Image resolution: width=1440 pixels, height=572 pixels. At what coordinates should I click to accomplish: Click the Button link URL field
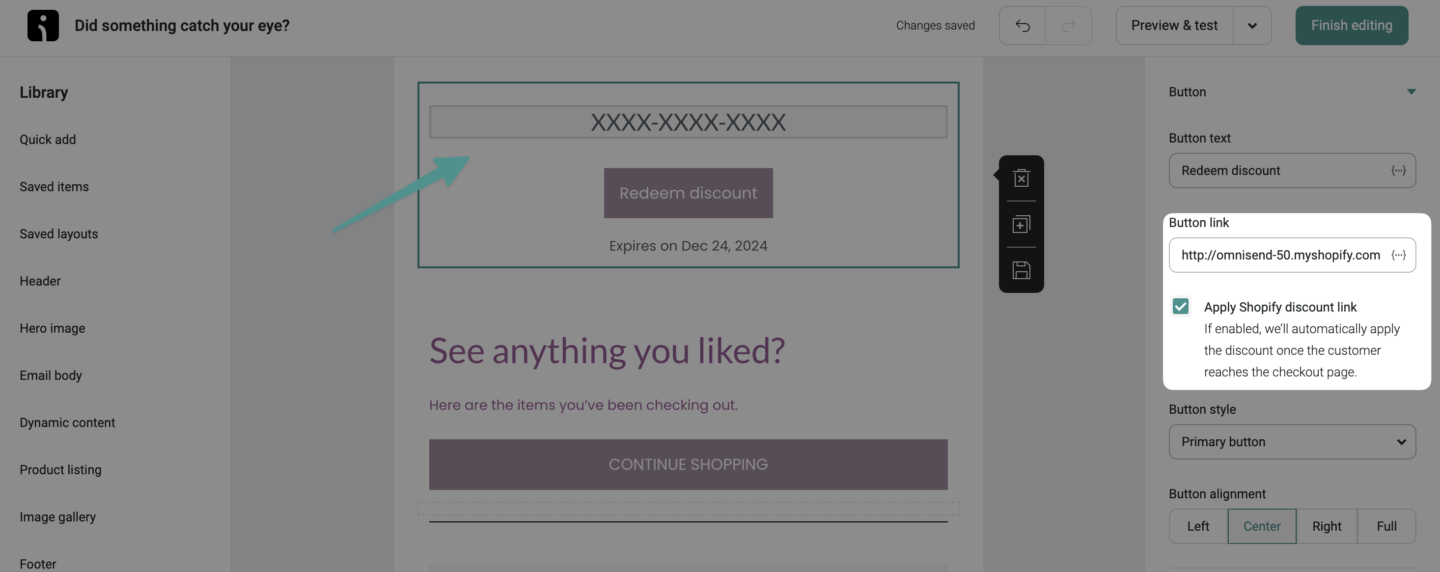coord(1280,255)
